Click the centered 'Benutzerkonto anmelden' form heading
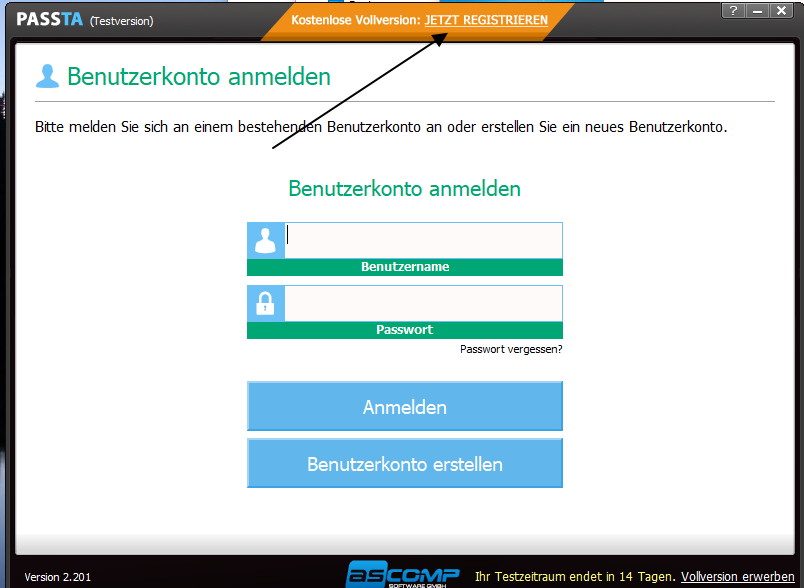 coord(405,189)
